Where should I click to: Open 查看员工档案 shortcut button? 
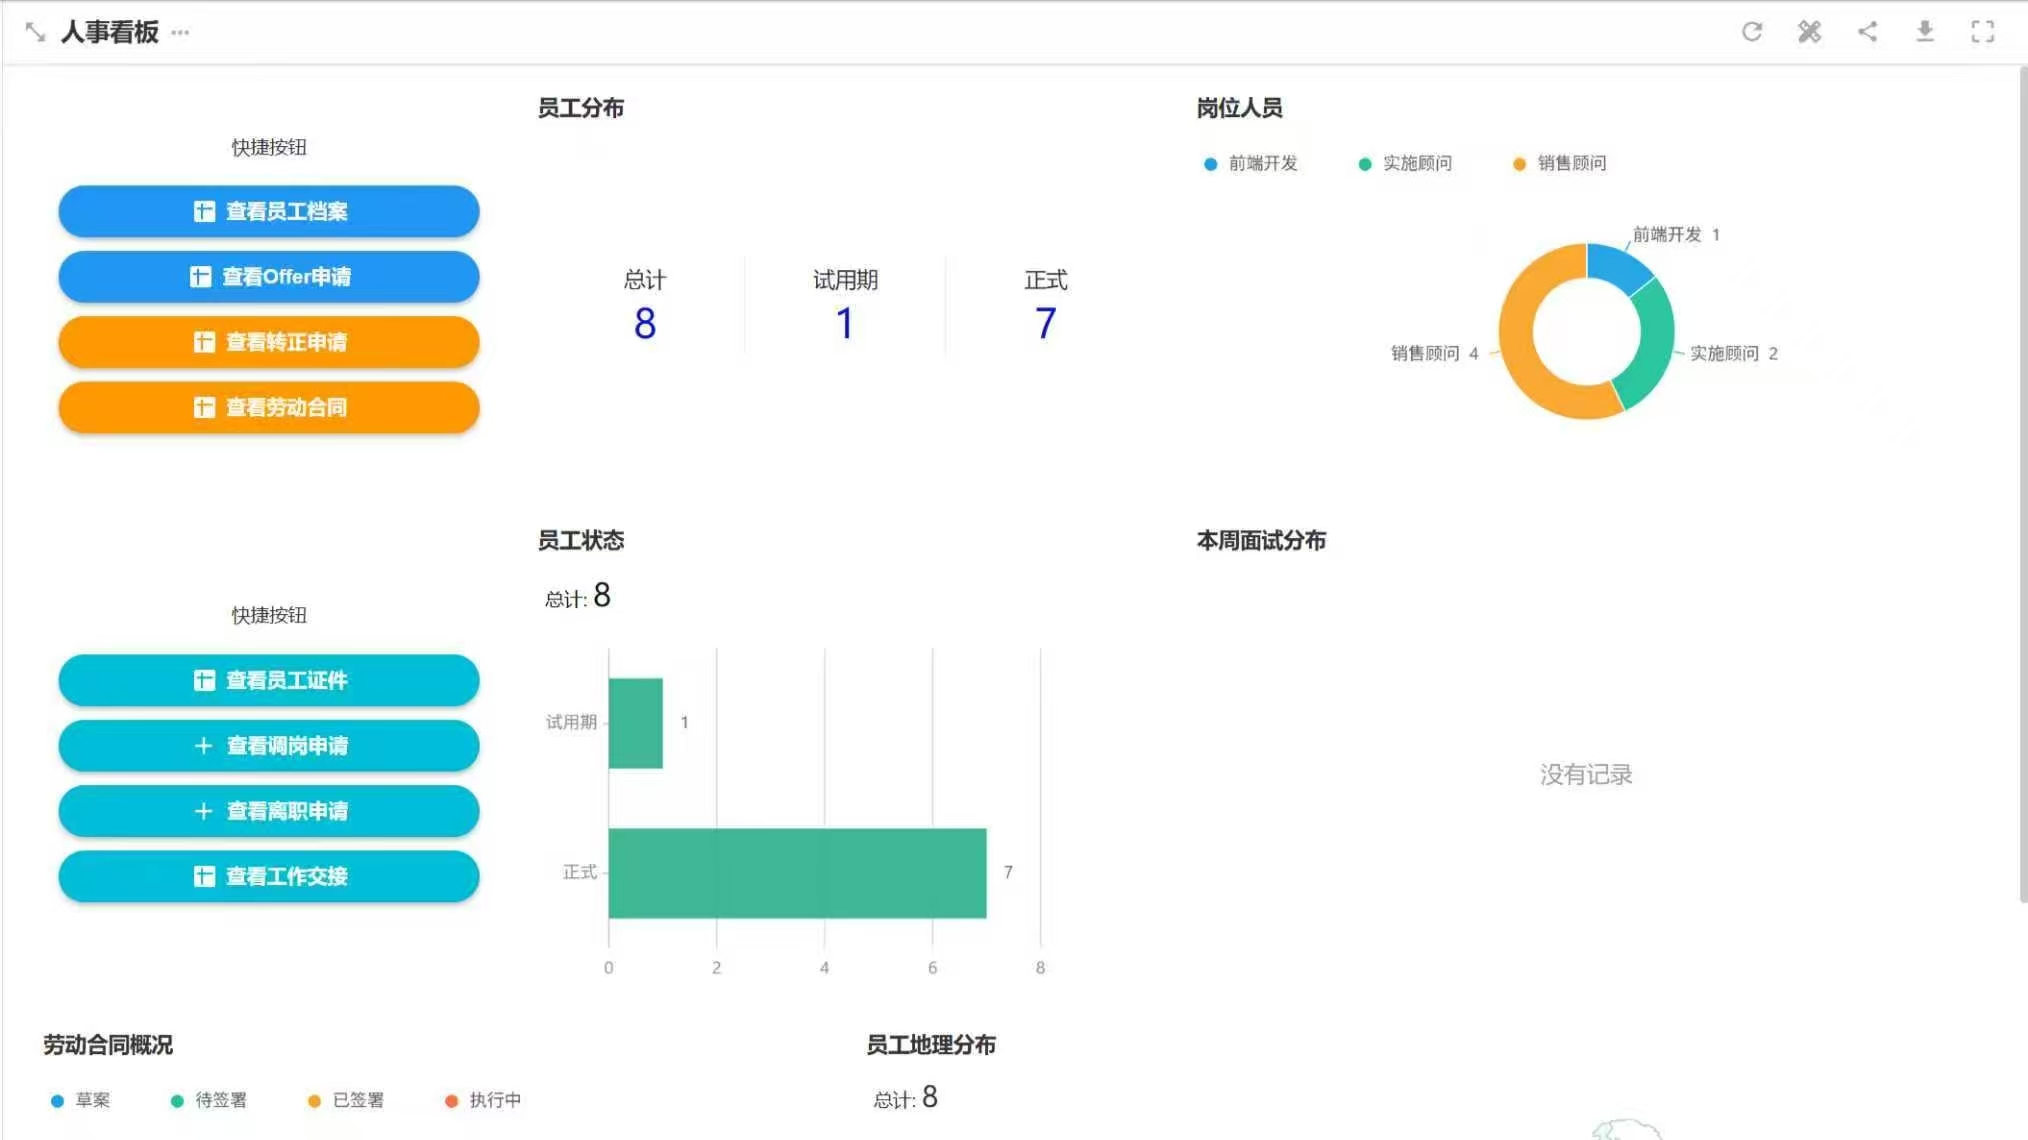pyautogui.click(x=269, y=211)
